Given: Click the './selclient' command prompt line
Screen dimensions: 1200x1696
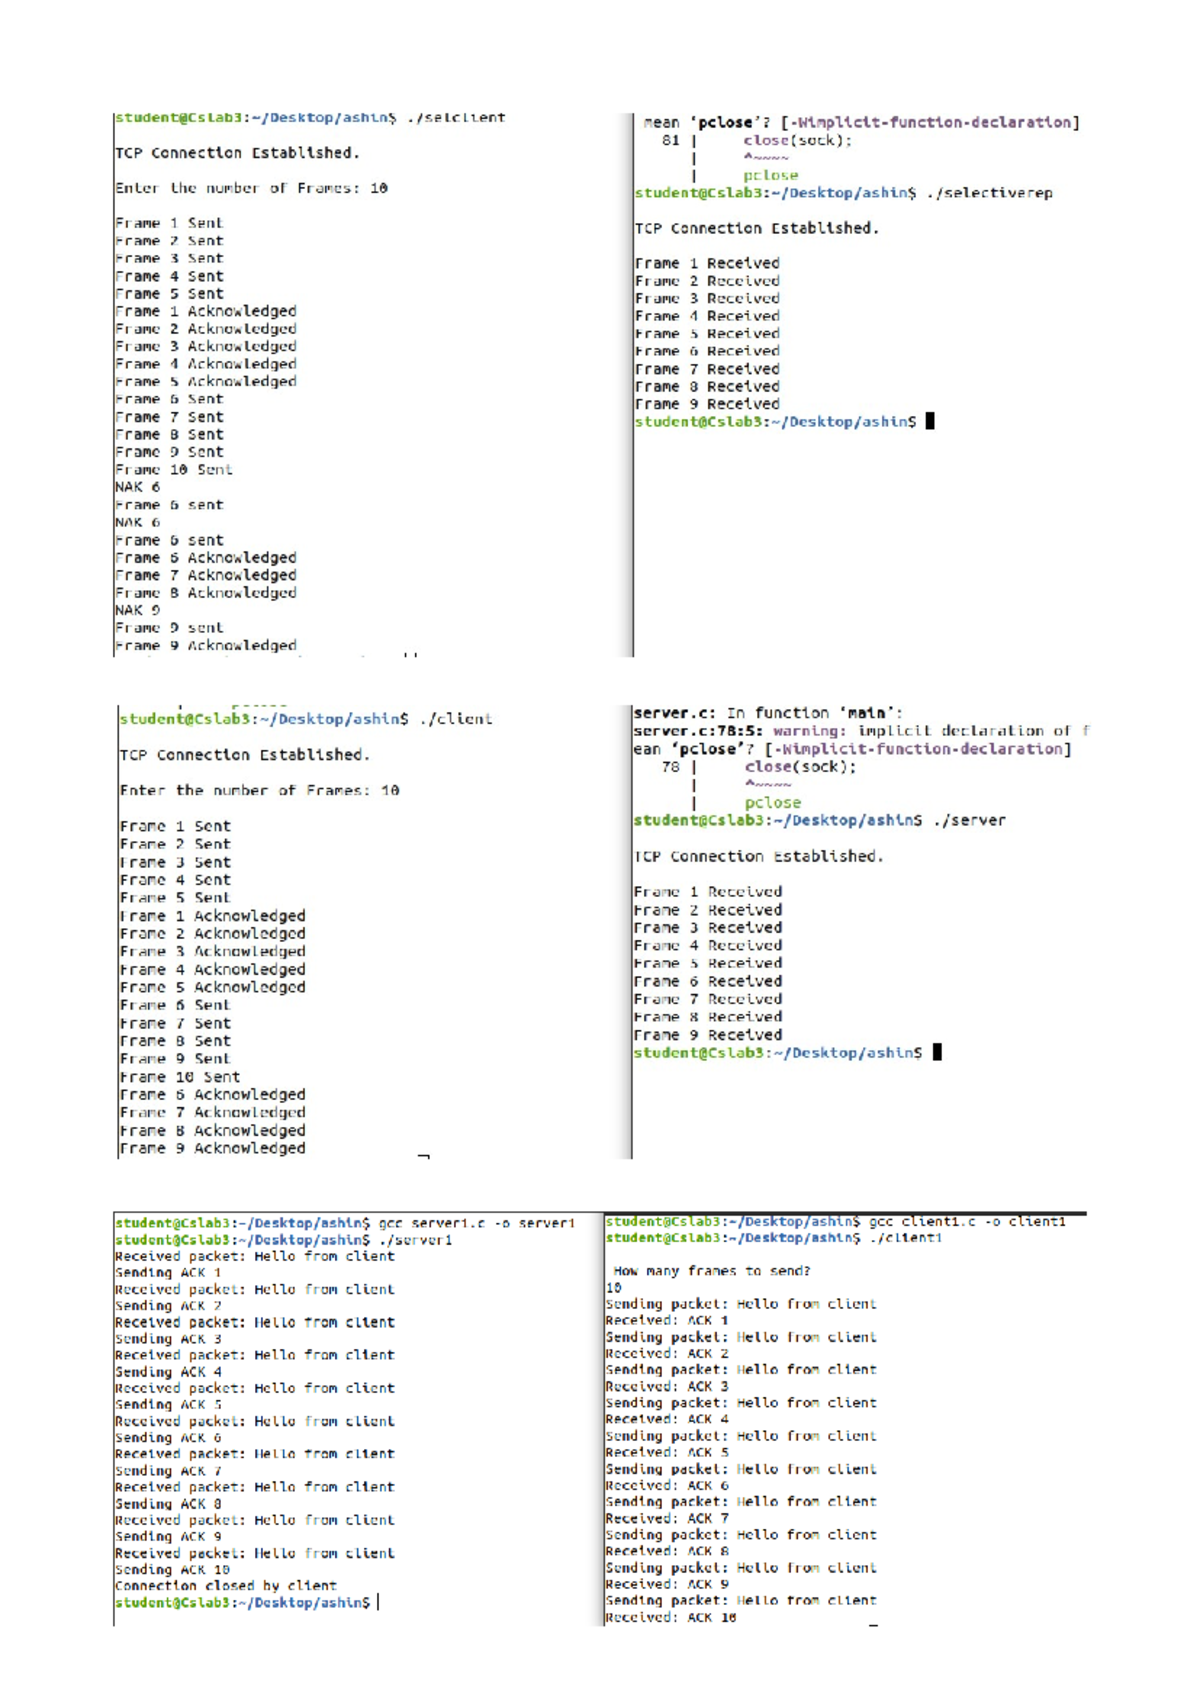Looking at the screenshot, I should 310,118.
